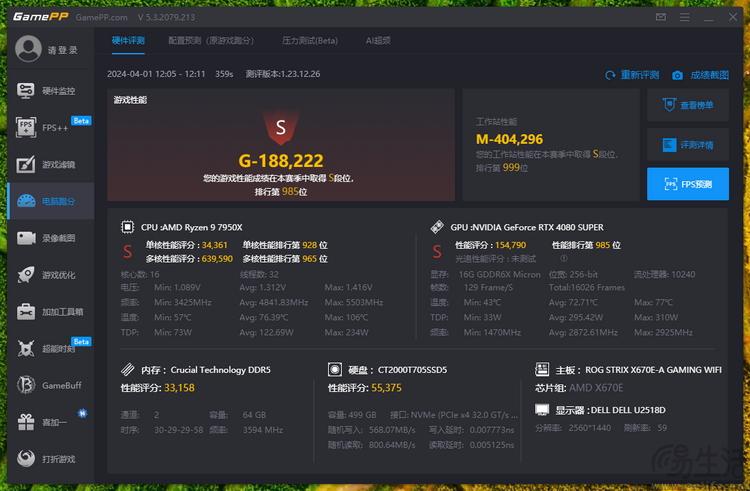Click CT2000T705SSD5 disk name
The width and height of the screenshot is (750, 491).
pos(412,370)
